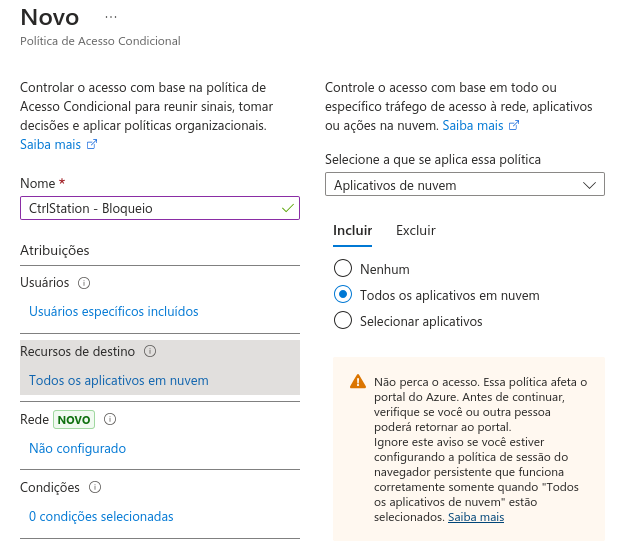The width and height of the screenshot is (637, 554).
Task: Choose the Selecionar aplicativos radio option
Action: (x=343, y=321)
